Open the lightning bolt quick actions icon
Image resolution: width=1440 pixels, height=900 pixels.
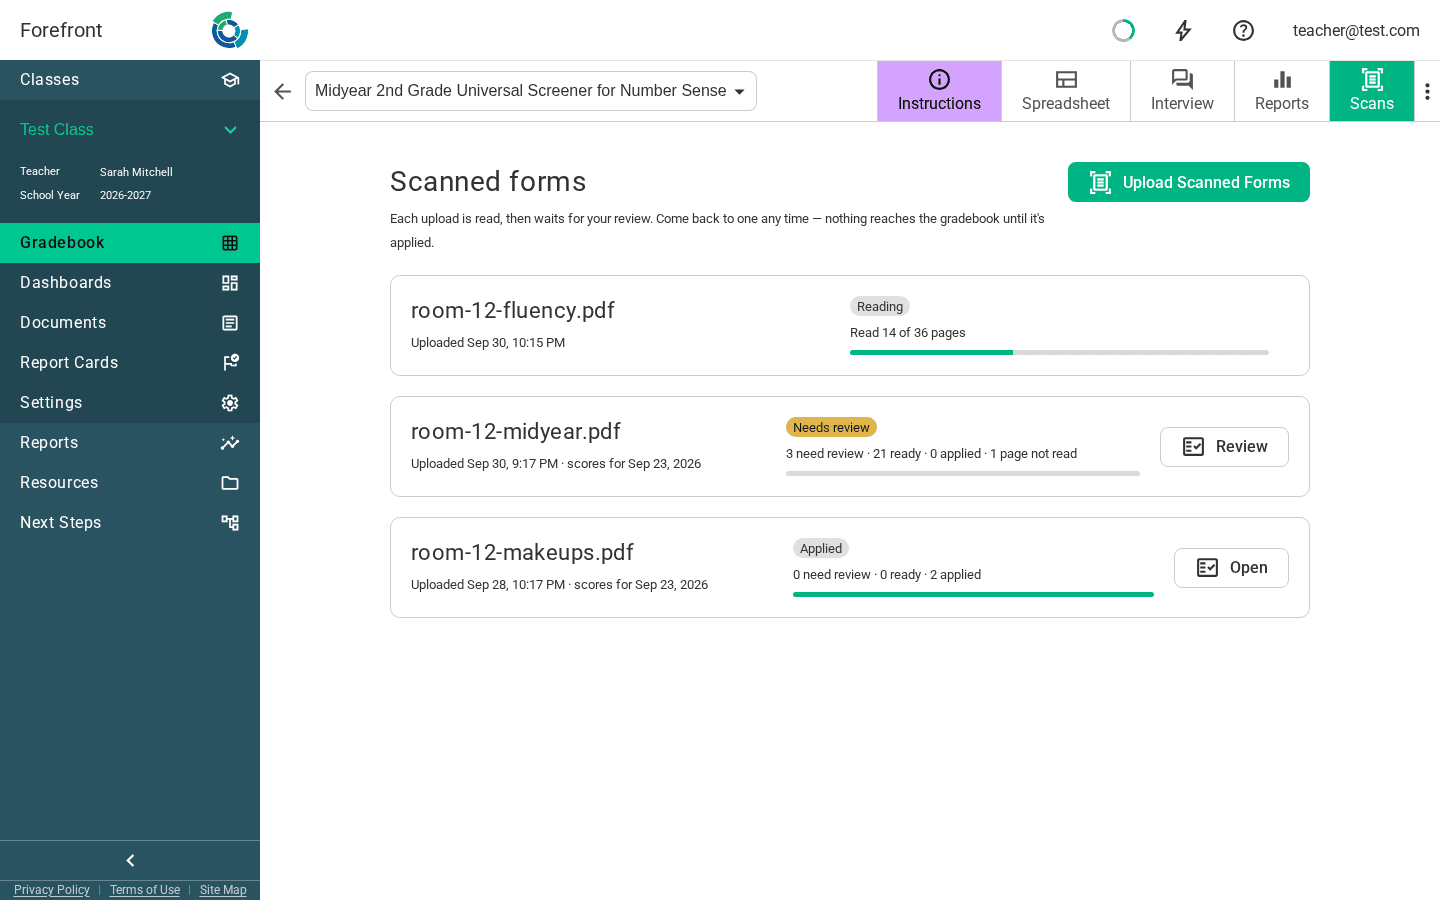(1183, 30)
